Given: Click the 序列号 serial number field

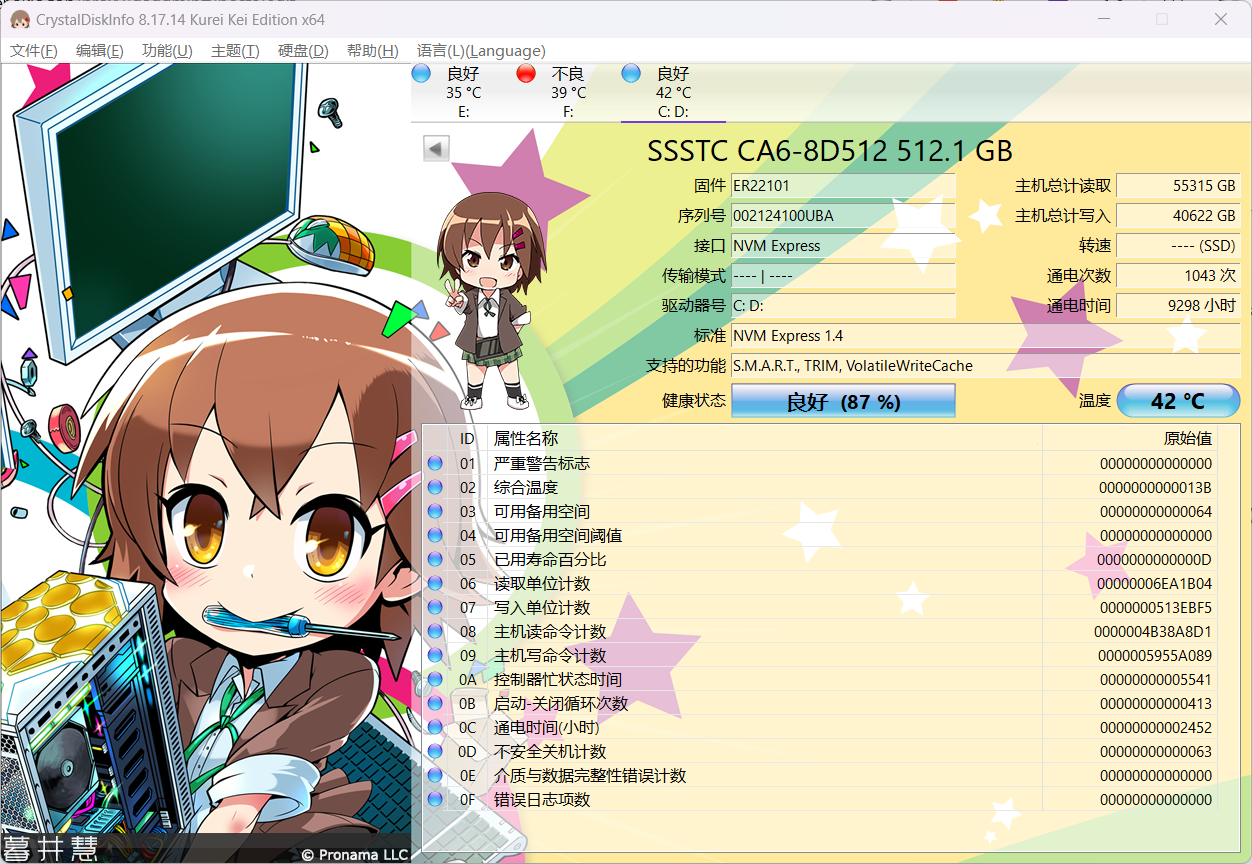Looking at the screenshot, I should click(843, 216).
